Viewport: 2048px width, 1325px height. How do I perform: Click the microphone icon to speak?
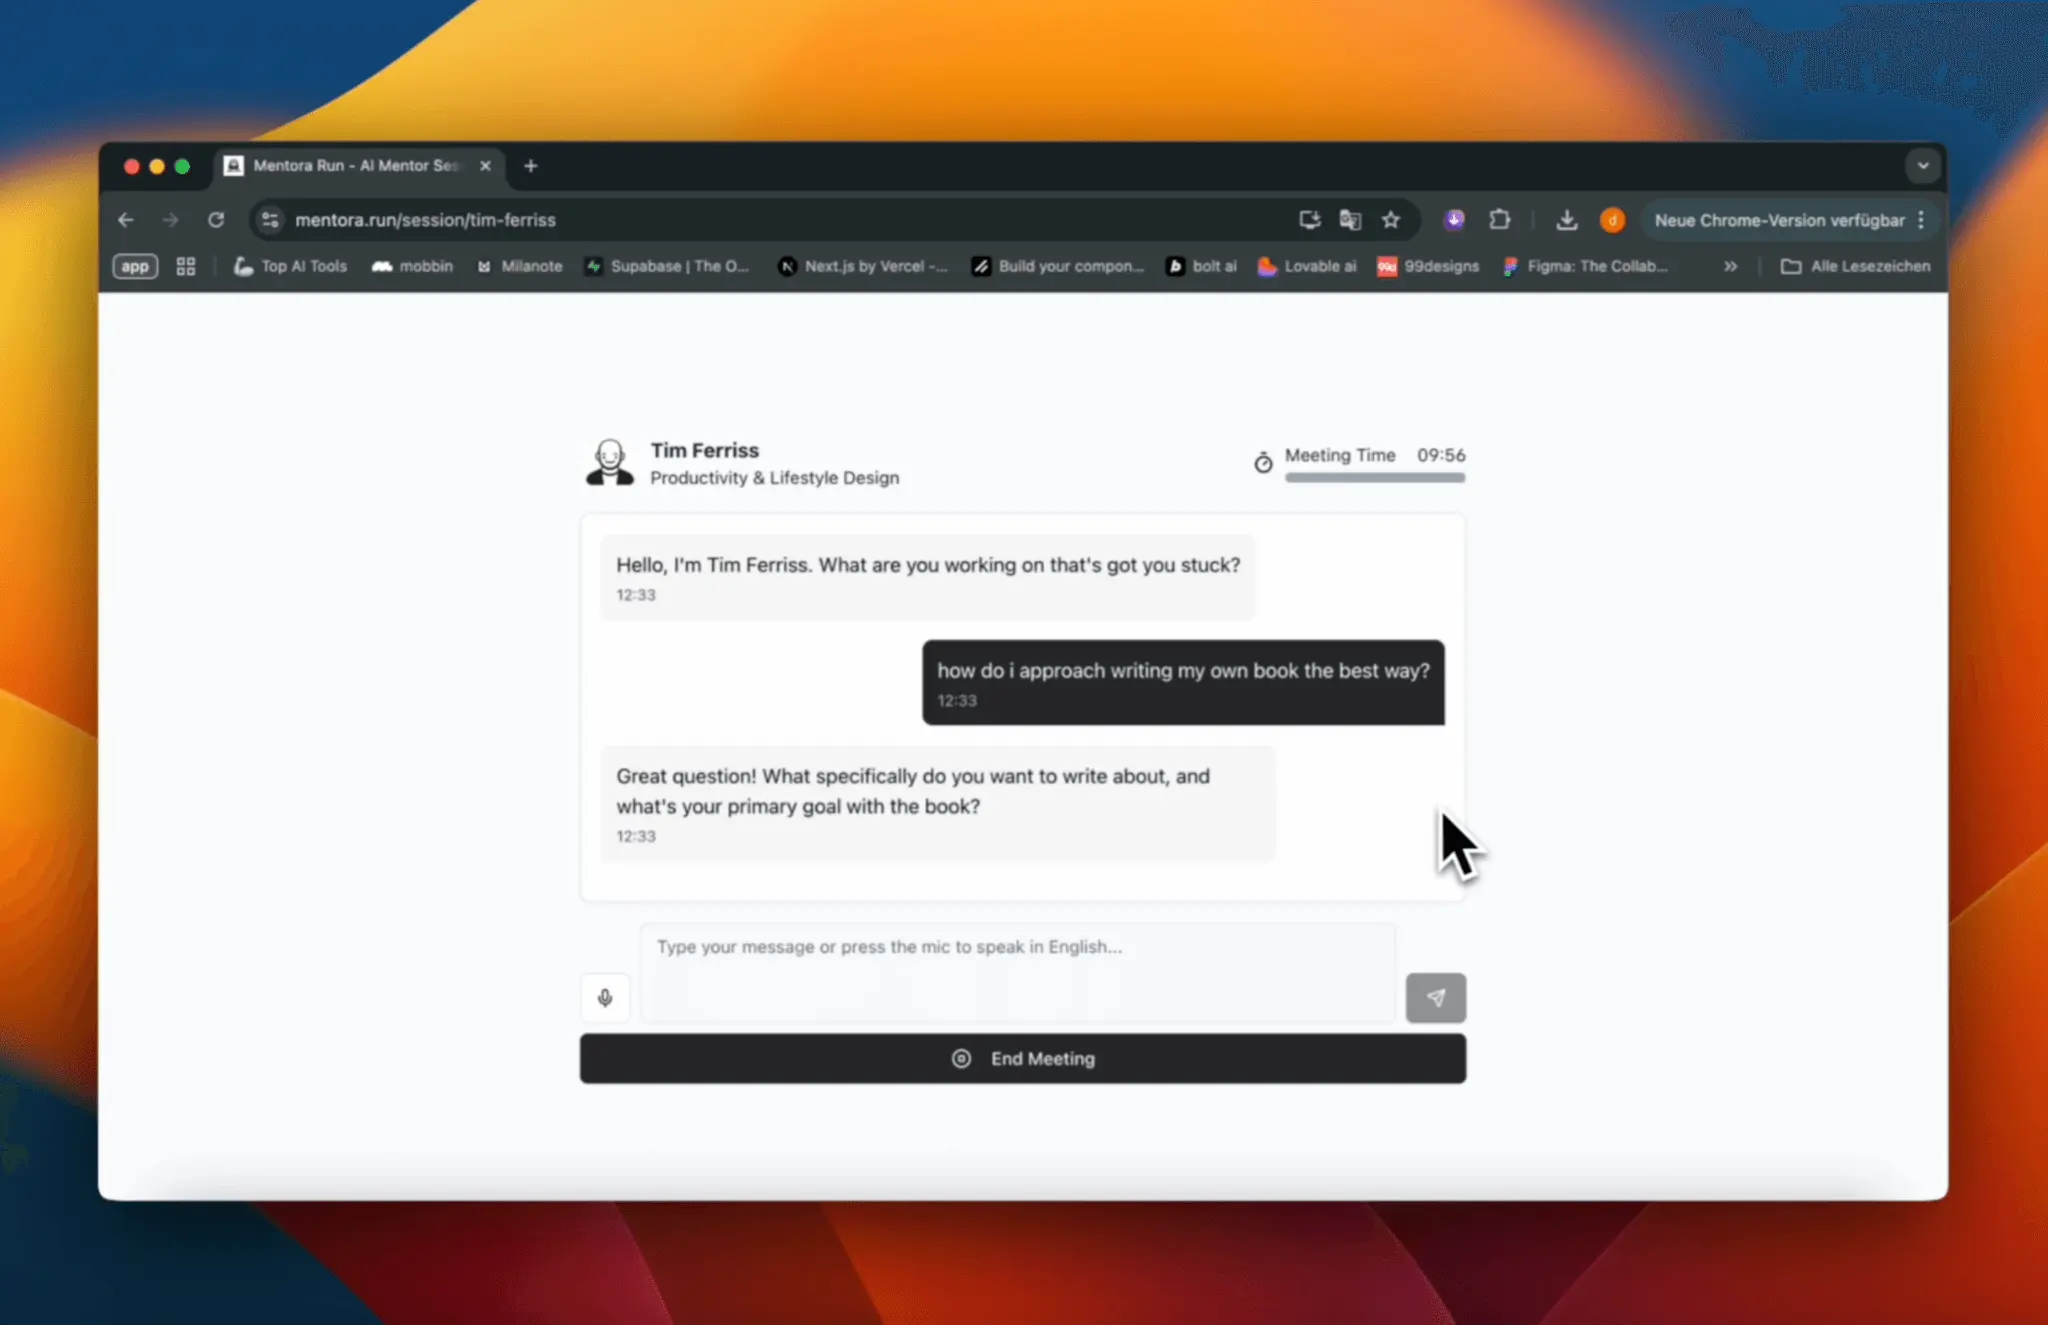point(605,997)
